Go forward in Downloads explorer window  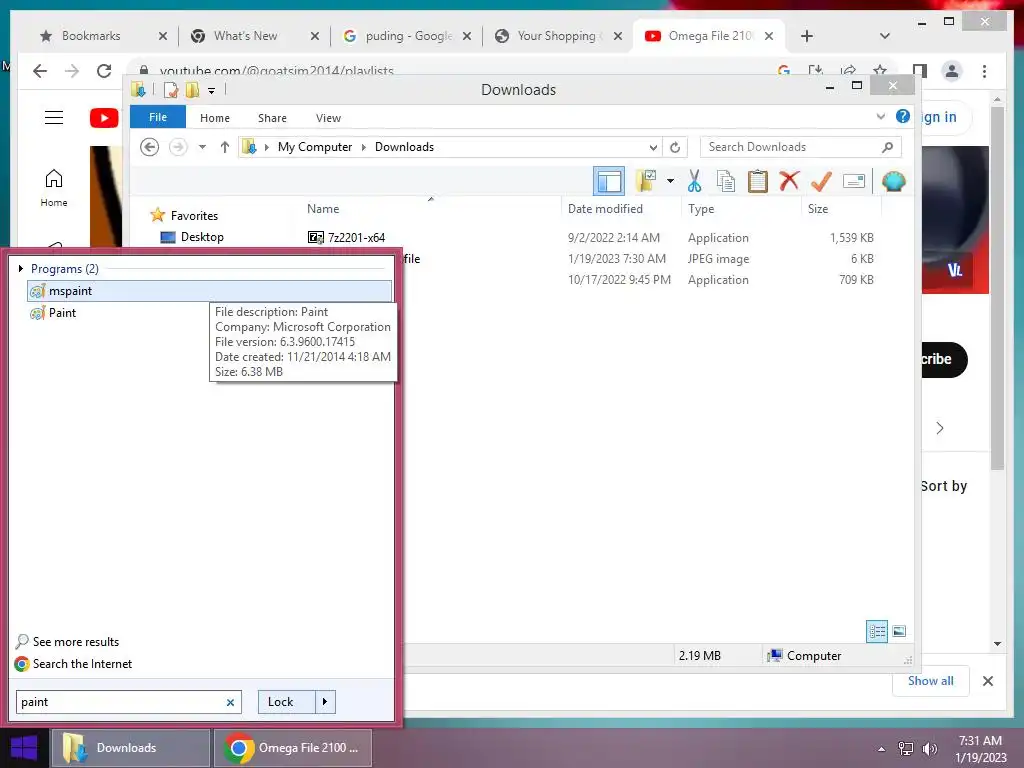[x=178, y=147]
